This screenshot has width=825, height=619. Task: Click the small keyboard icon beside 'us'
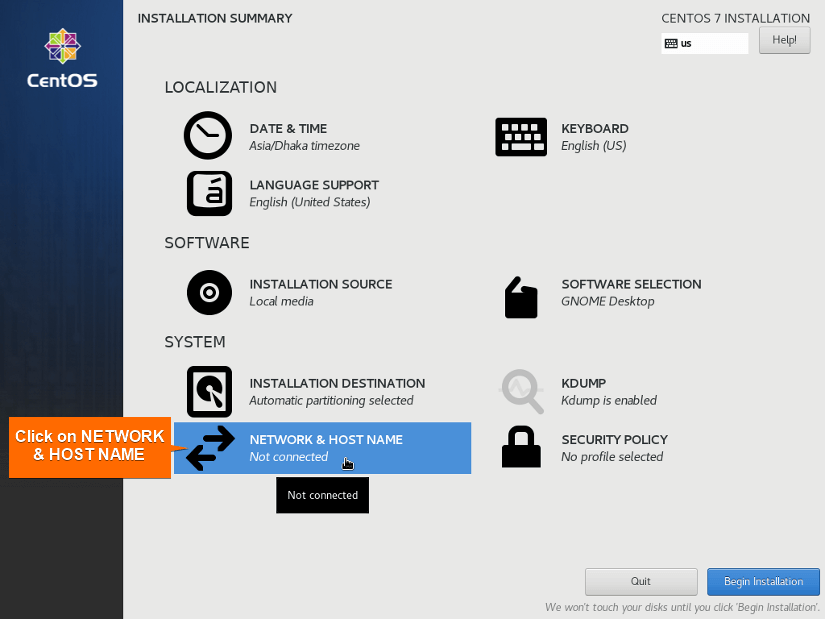(671, 44)
